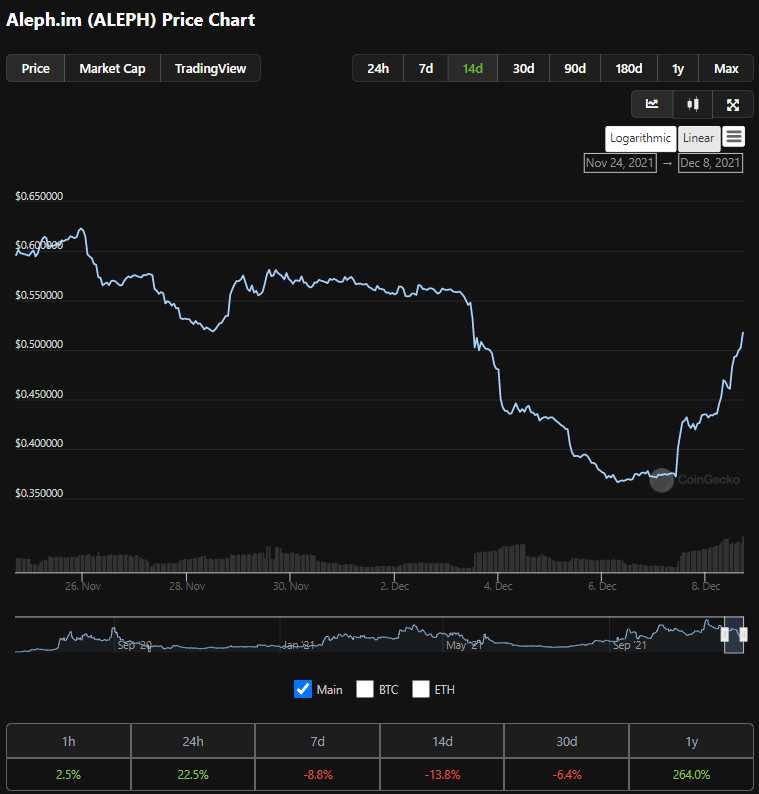Click the -13.8% 14d change value
The image size is (759, 794).
click(443, 774)
